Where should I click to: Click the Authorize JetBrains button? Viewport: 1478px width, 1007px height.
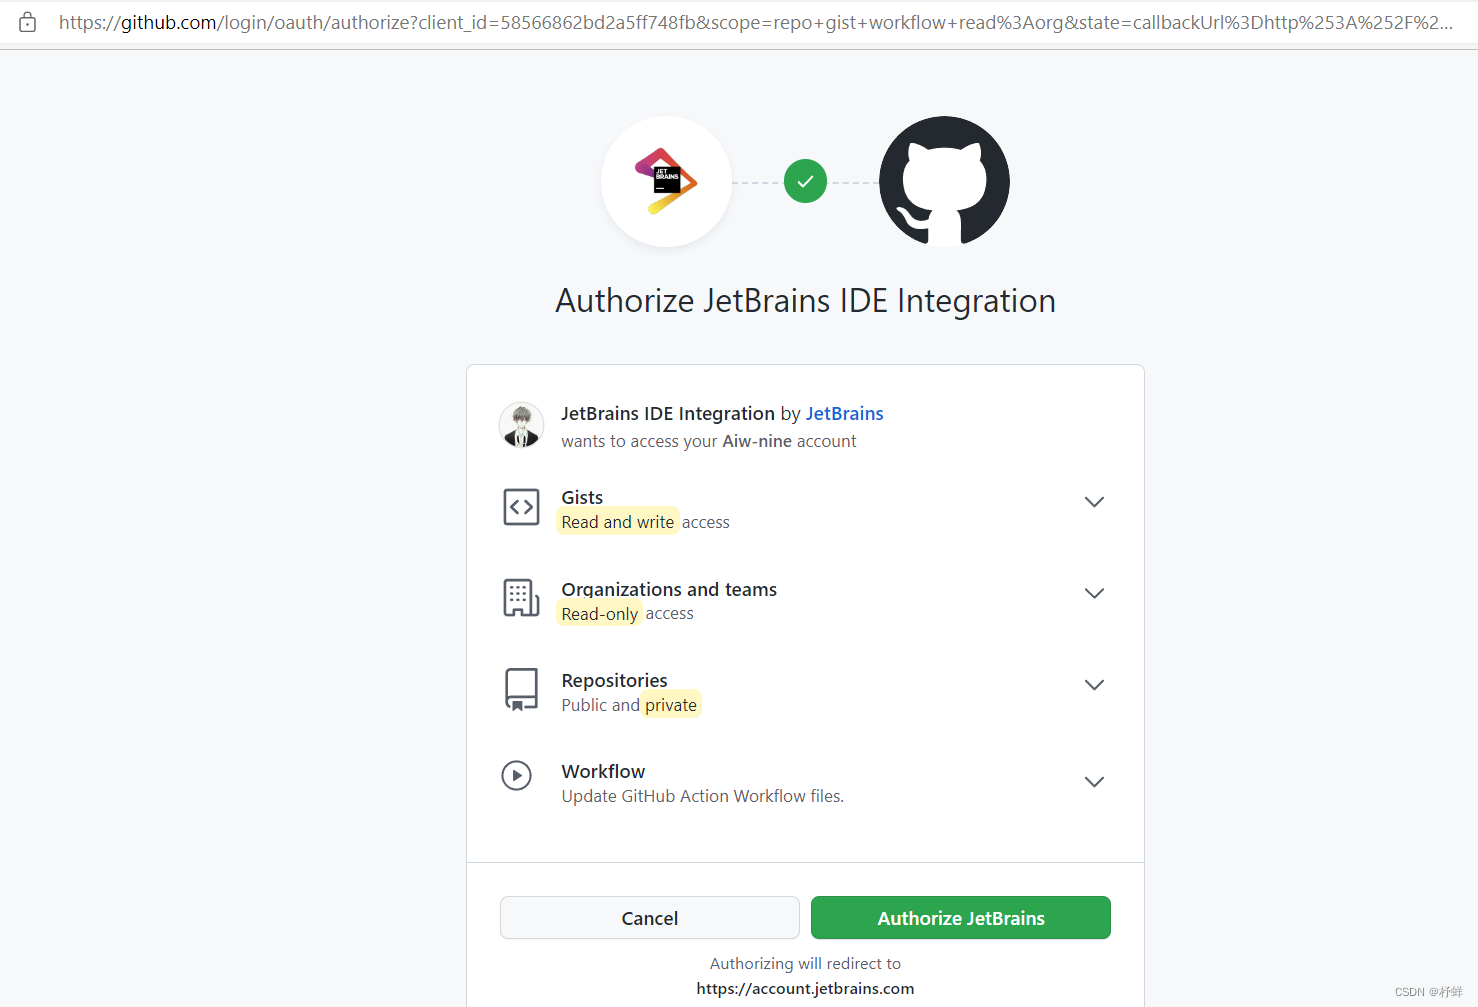(x=961, y=918)
